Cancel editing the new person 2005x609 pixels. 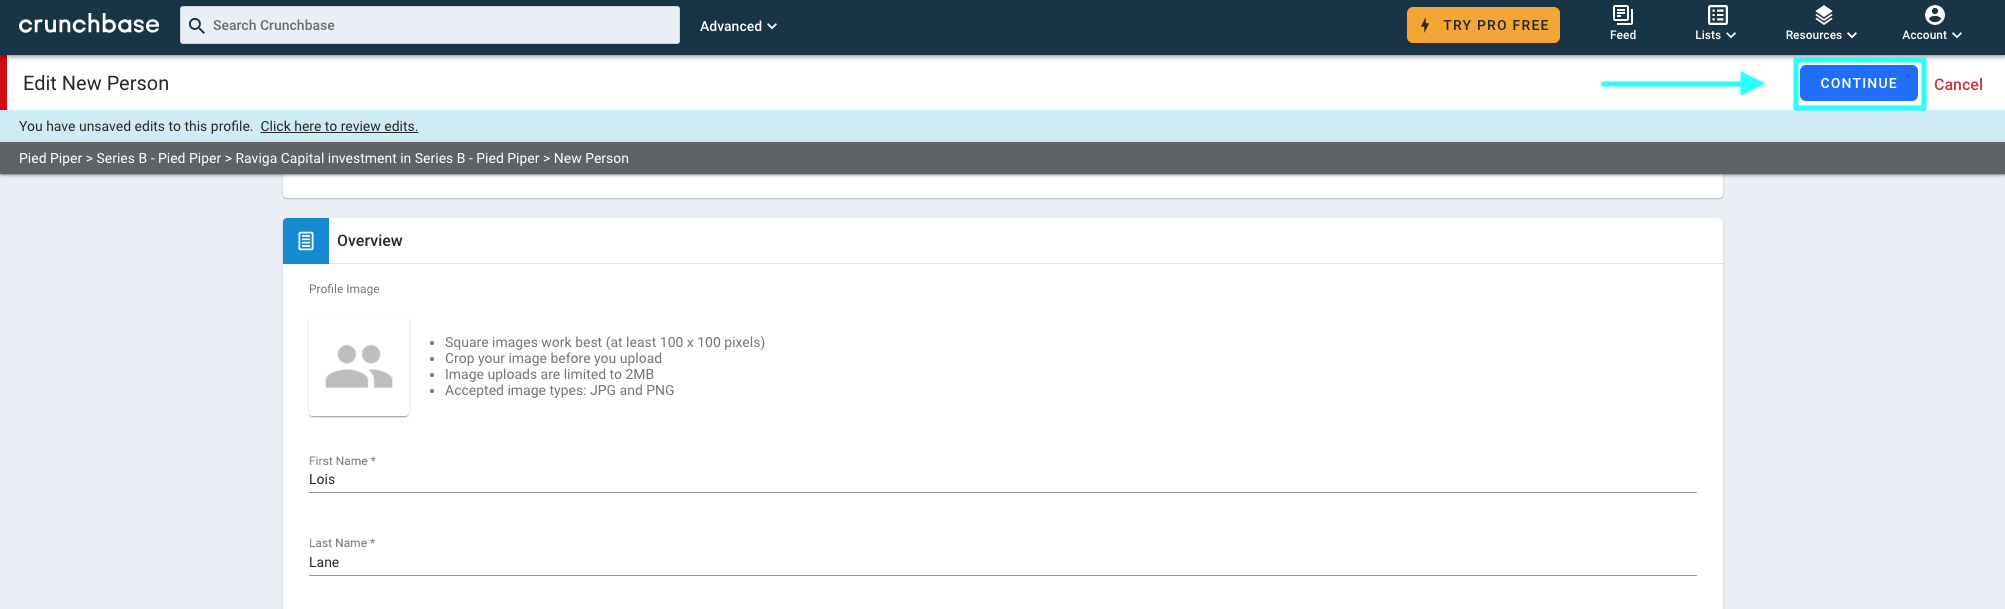tap(1958, 85)
